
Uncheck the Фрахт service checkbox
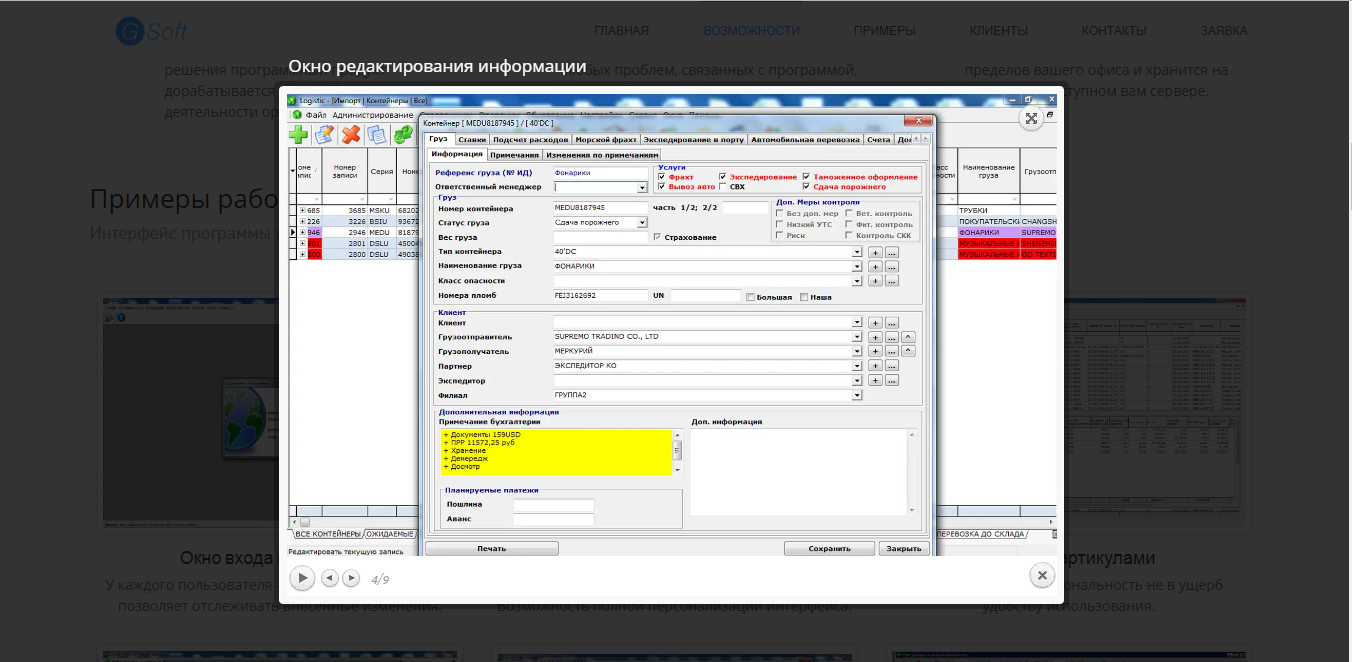pyautogui.click(x=662, y=177)
